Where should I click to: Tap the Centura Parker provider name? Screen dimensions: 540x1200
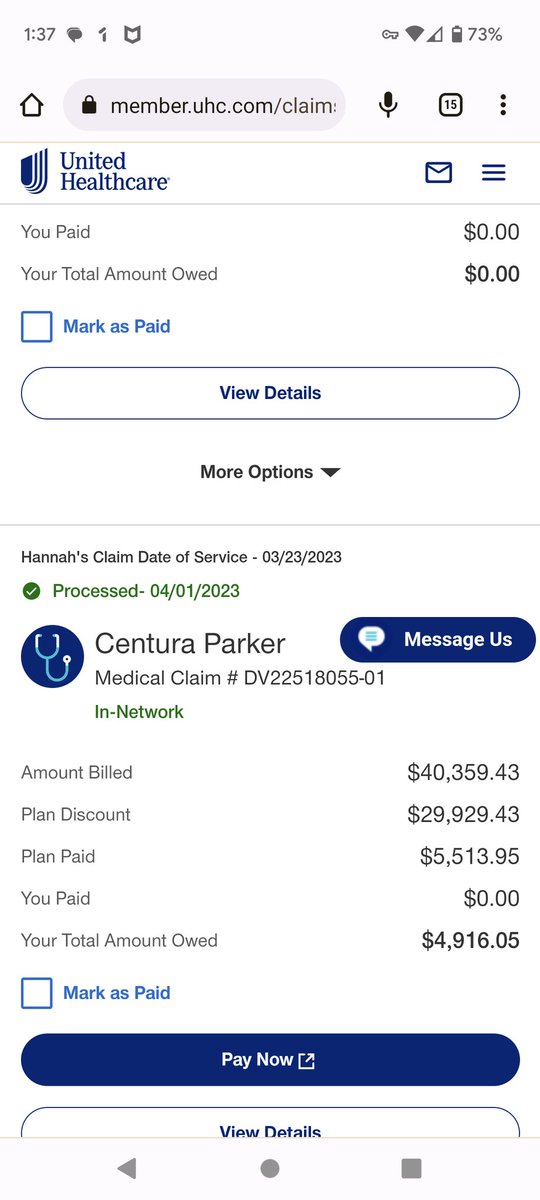coord(190,643)
